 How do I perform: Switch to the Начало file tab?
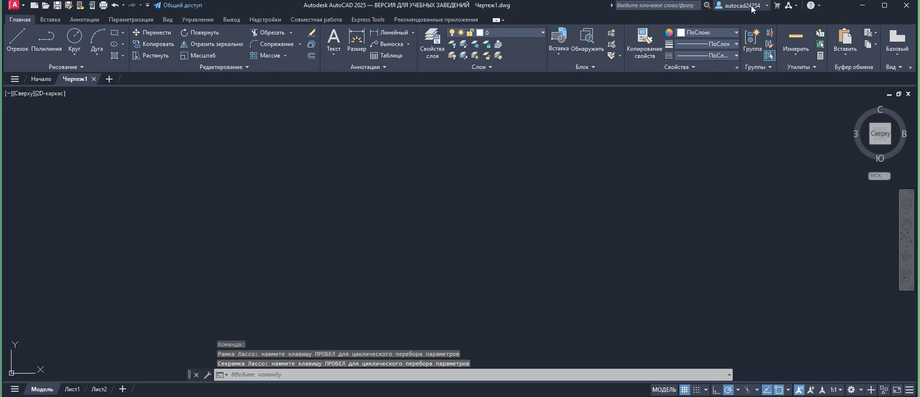[x=41, y=79]
